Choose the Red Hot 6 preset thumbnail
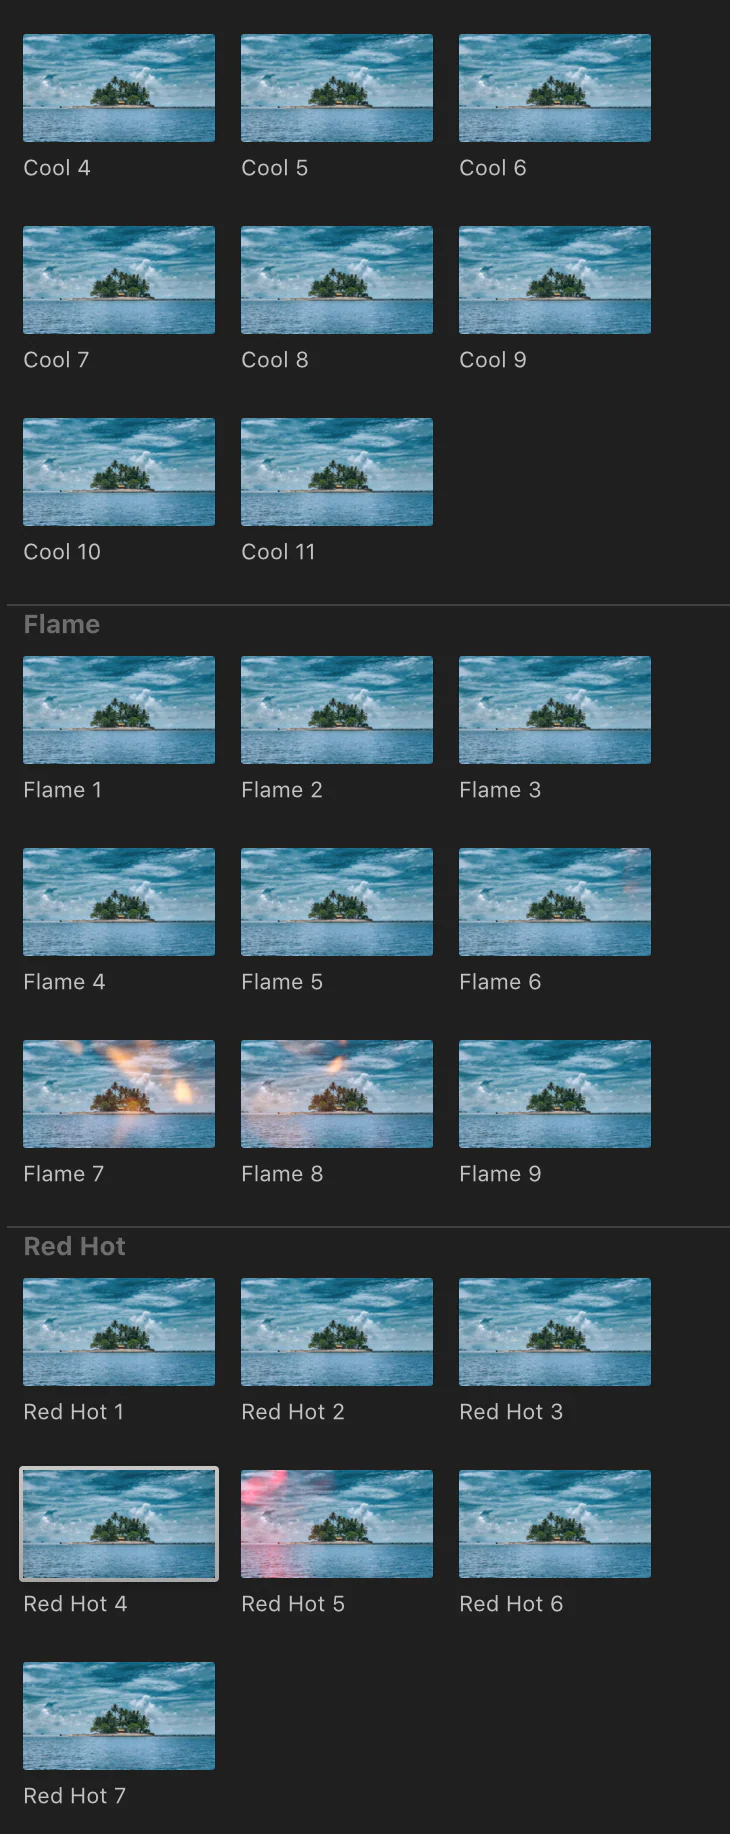Image resolution: width=730 pixels, height=1834 pixels. pos(555,1524)
